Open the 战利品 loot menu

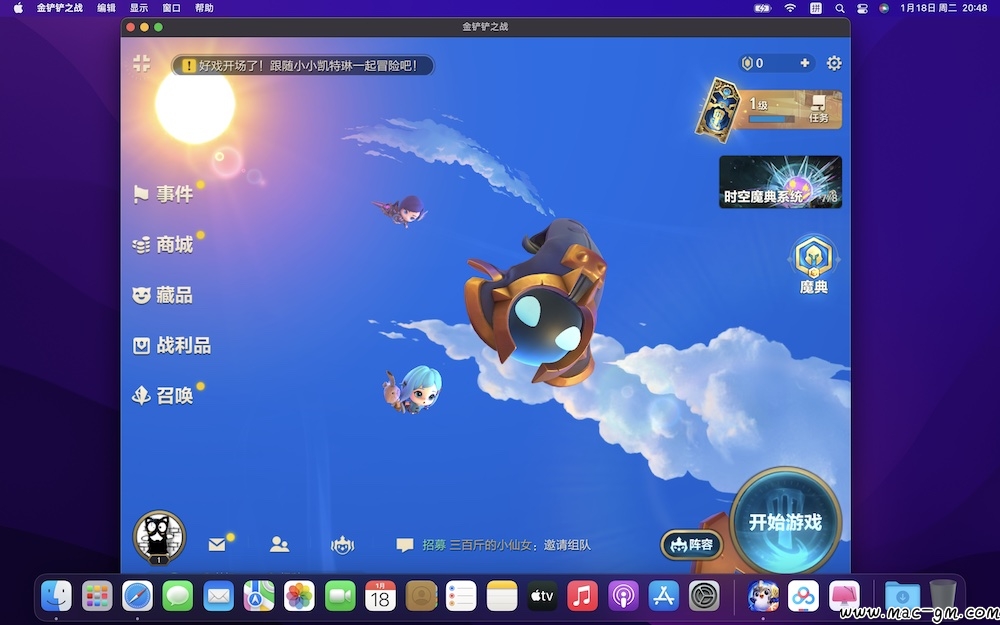pos(172,346)
